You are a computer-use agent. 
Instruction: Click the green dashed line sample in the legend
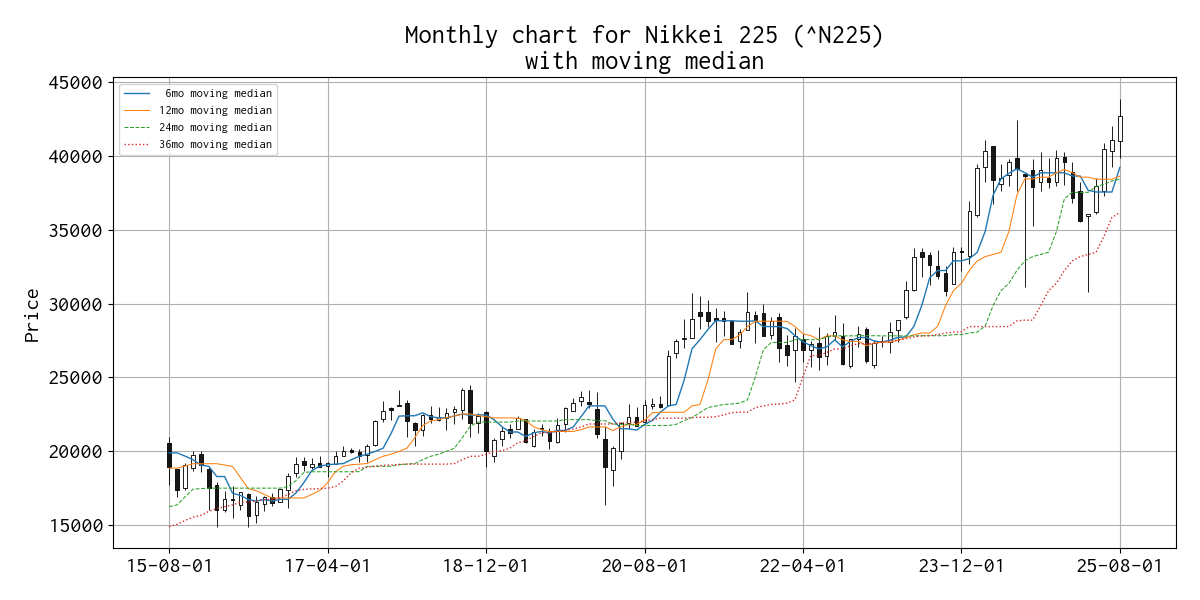[137, 127]
